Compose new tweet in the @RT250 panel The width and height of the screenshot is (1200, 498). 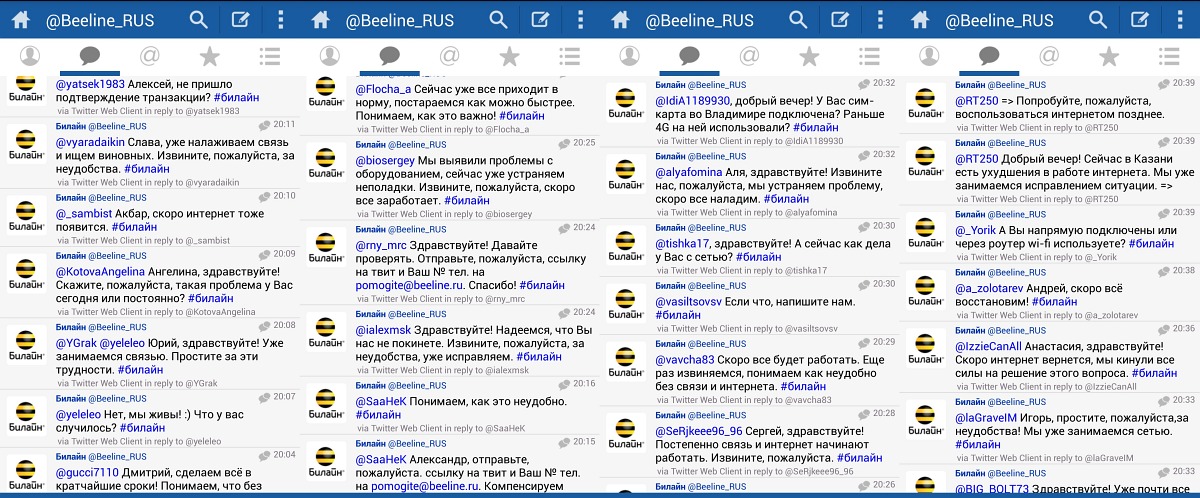pos(1140,20)
